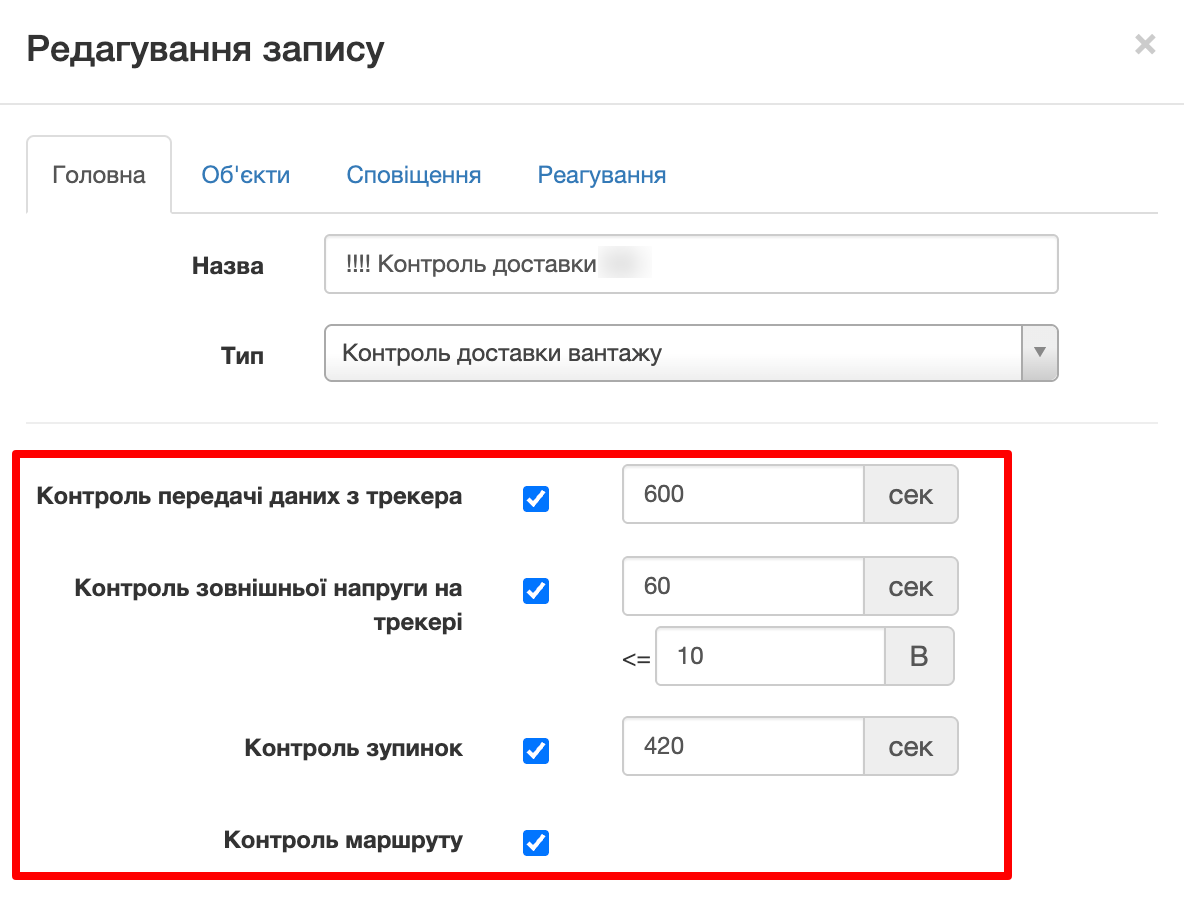The image size is (1184, 906).
Task: Open the Сповіщення tab
Action: (x=414, y=174)
